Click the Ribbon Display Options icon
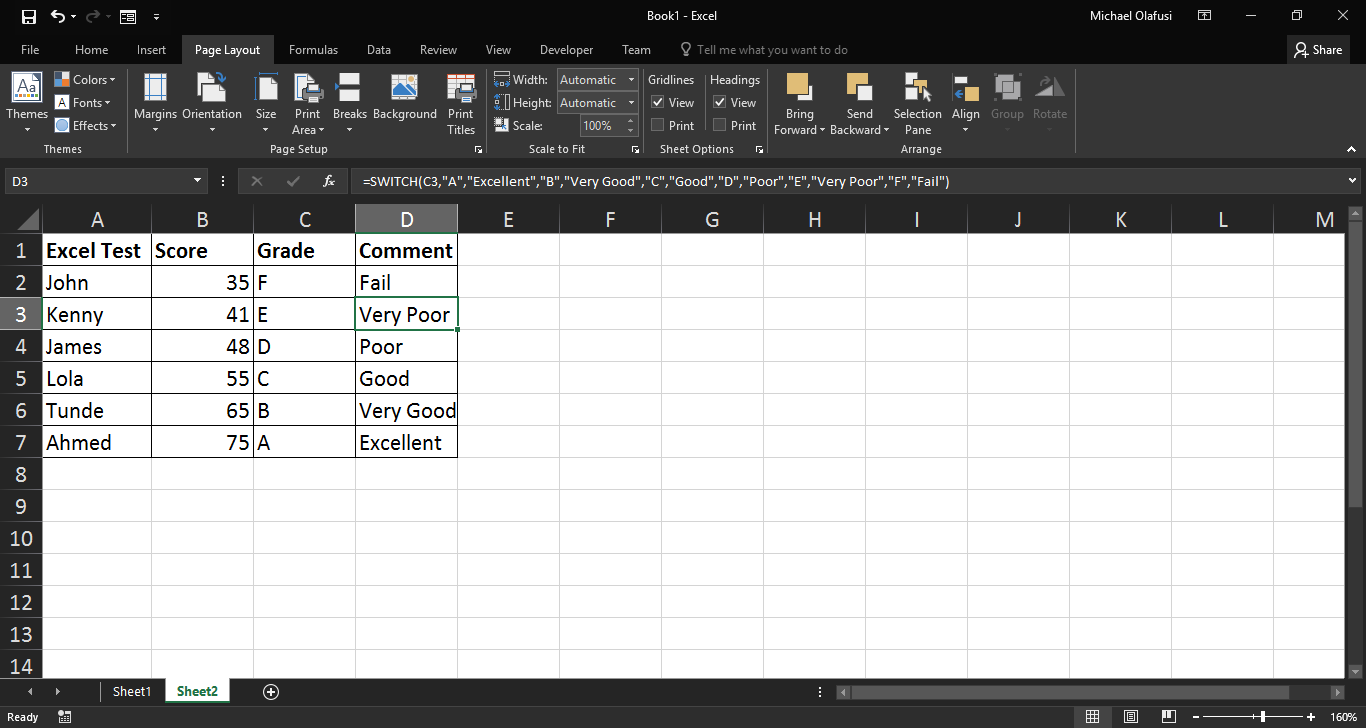 click(x=1205, y=16)
